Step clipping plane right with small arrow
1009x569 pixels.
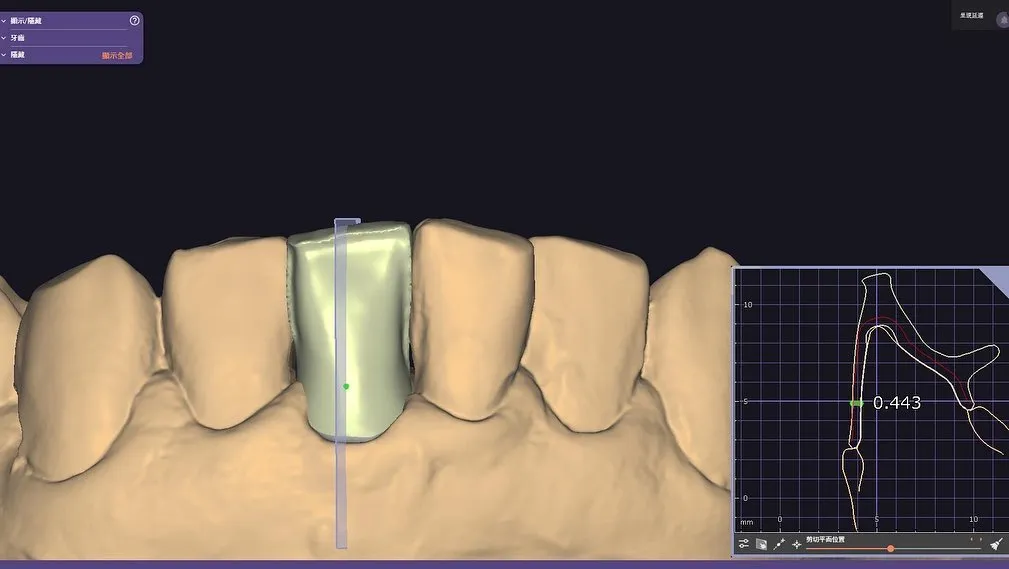(980, 539)
